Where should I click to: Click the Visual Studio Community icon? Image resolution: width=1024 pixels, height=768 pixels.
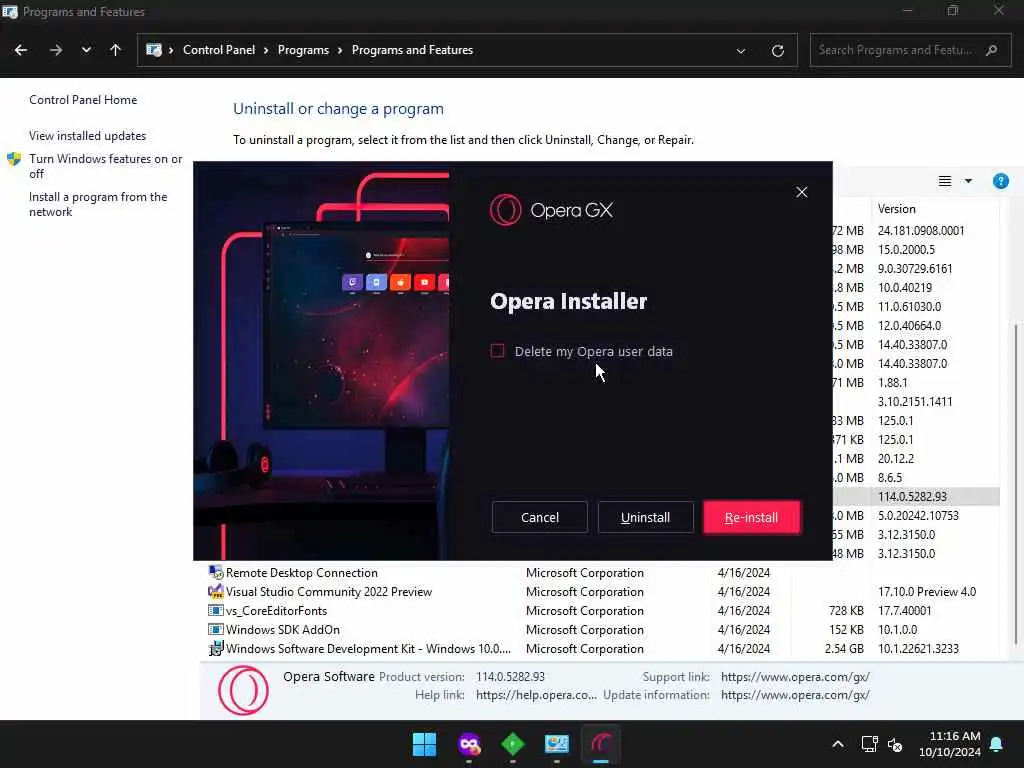point(216,591)
